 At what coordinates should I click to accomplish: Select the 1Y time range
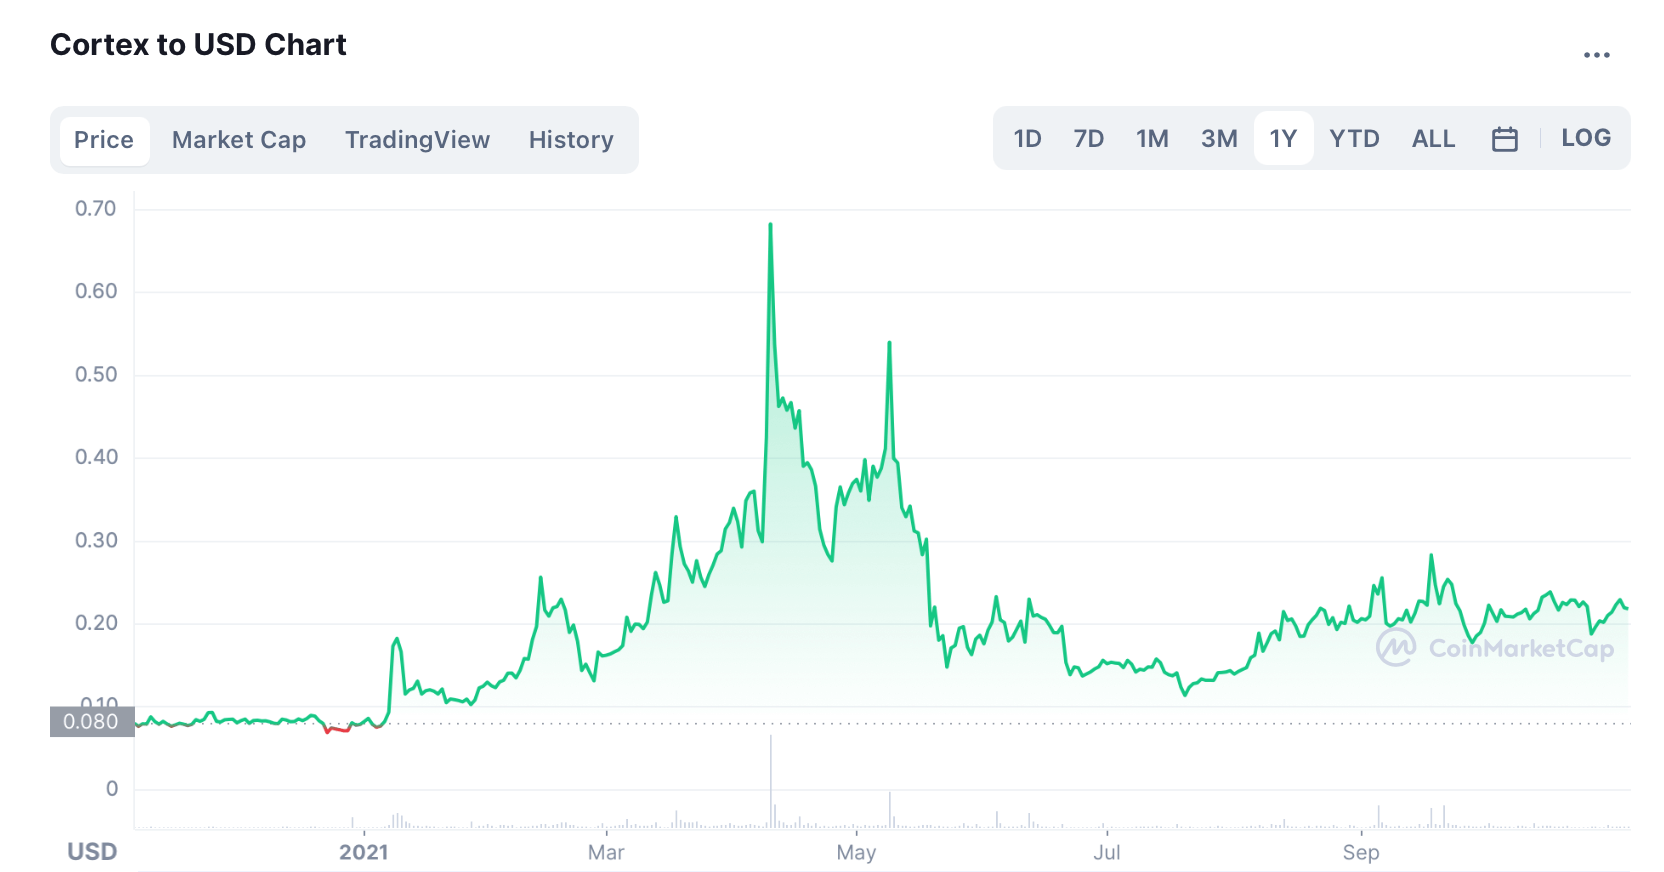(1283, 139)
